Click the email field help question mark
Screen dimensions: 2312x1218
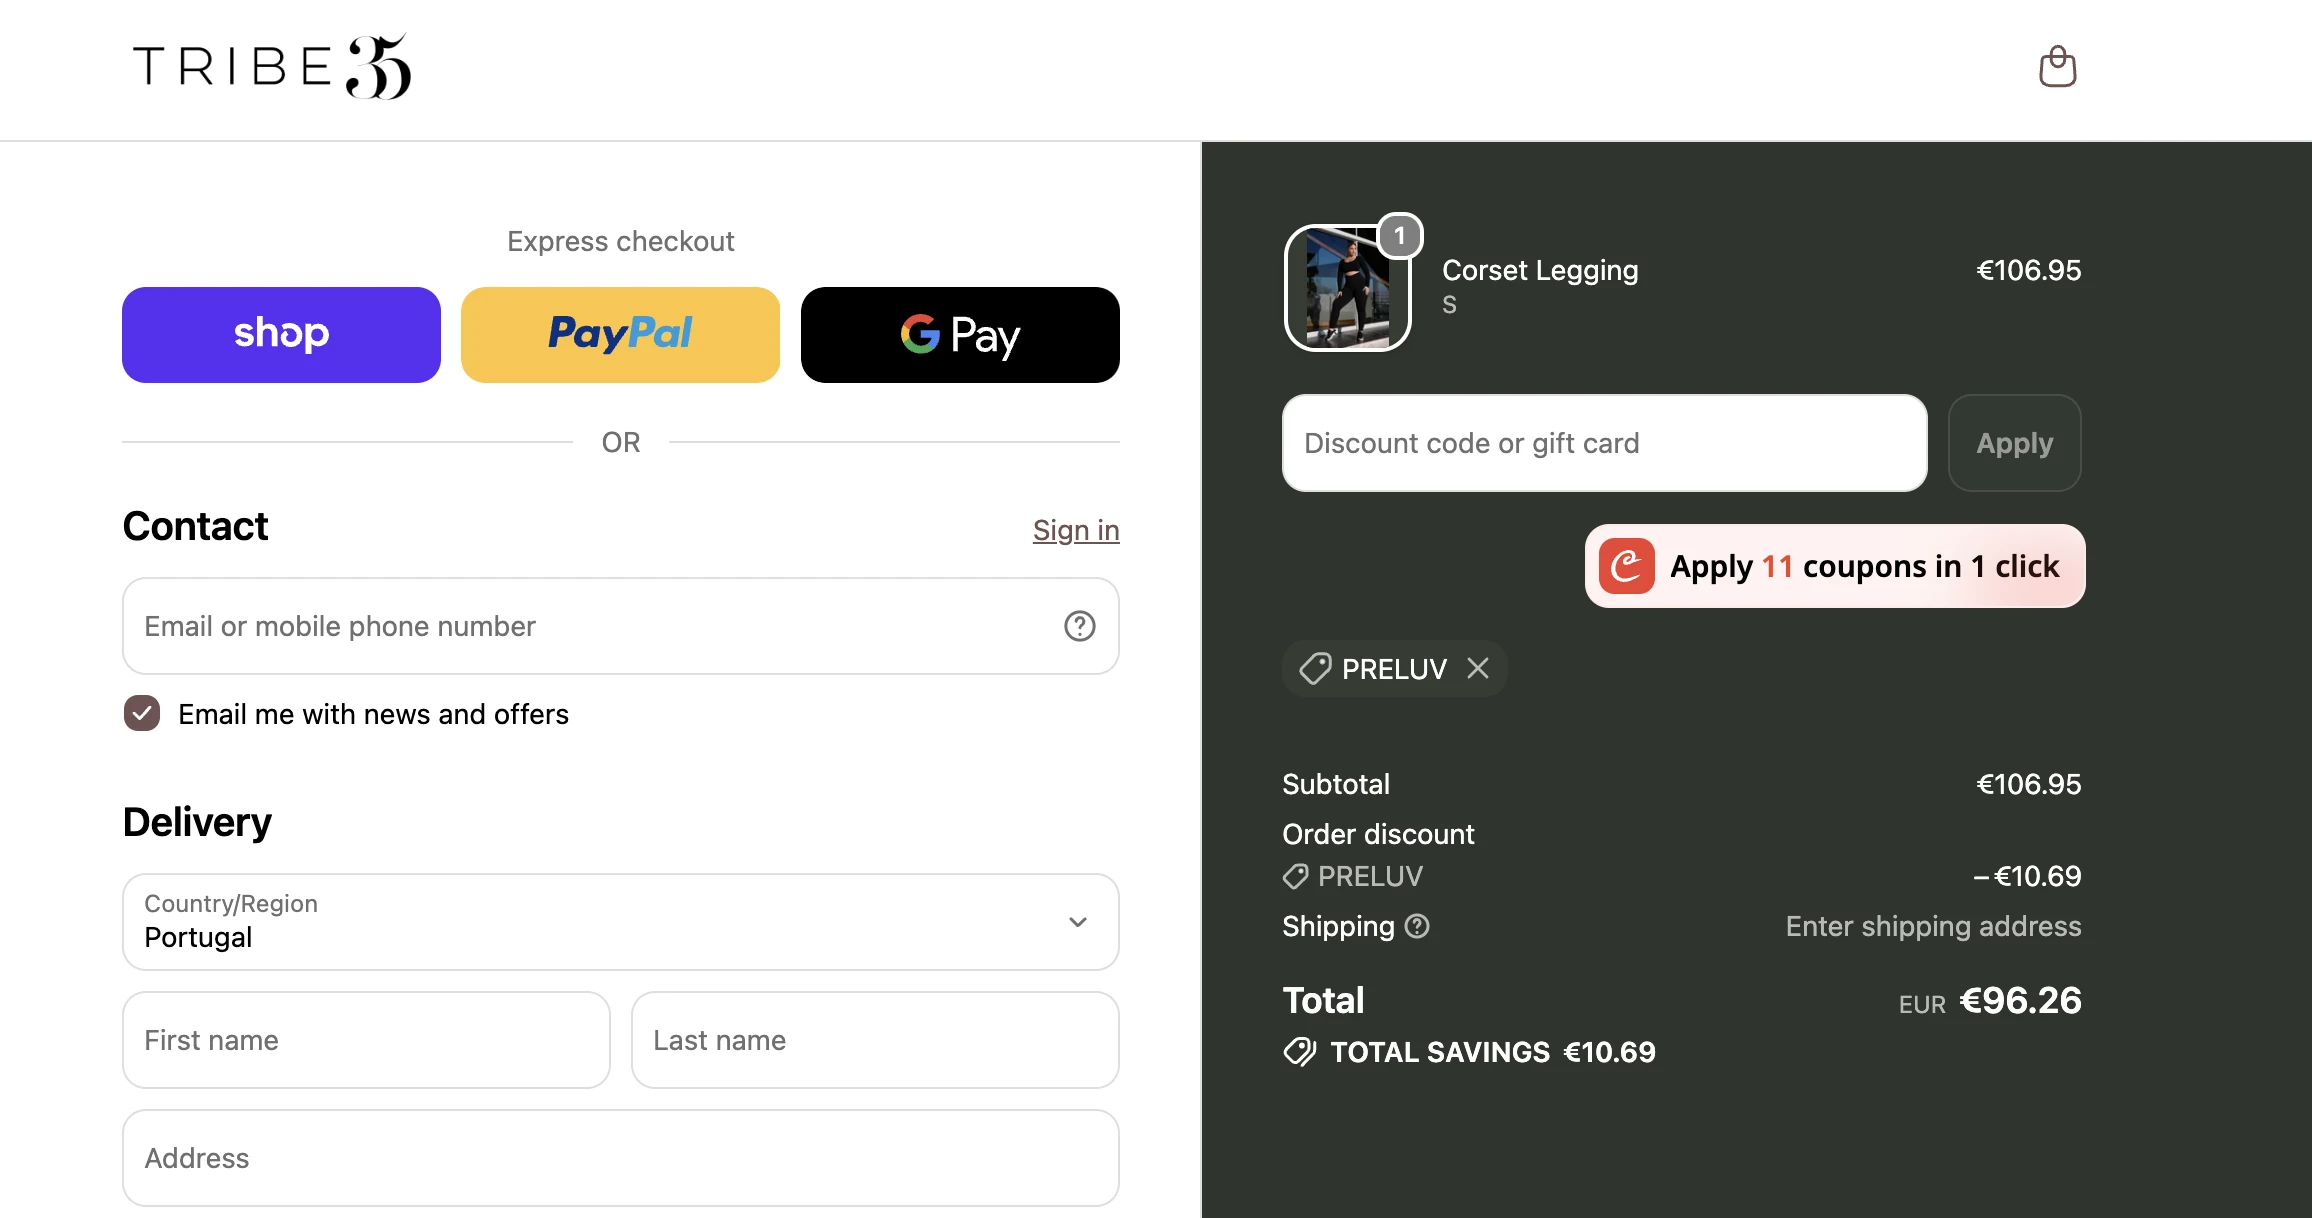(1079, 626)
